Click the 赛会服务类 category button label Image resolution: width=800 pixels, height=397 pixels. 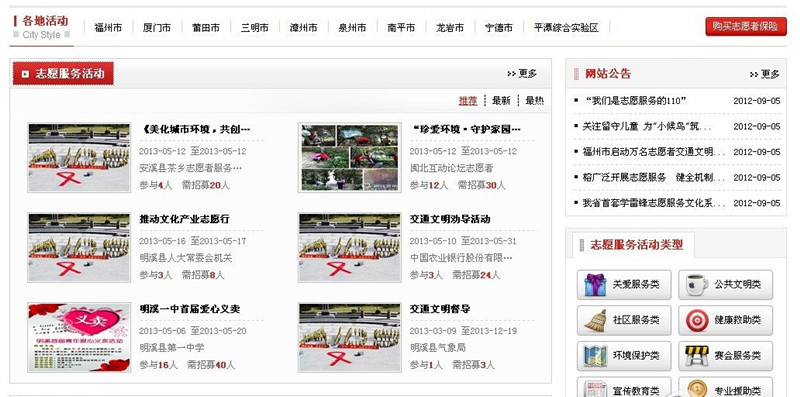737,356
